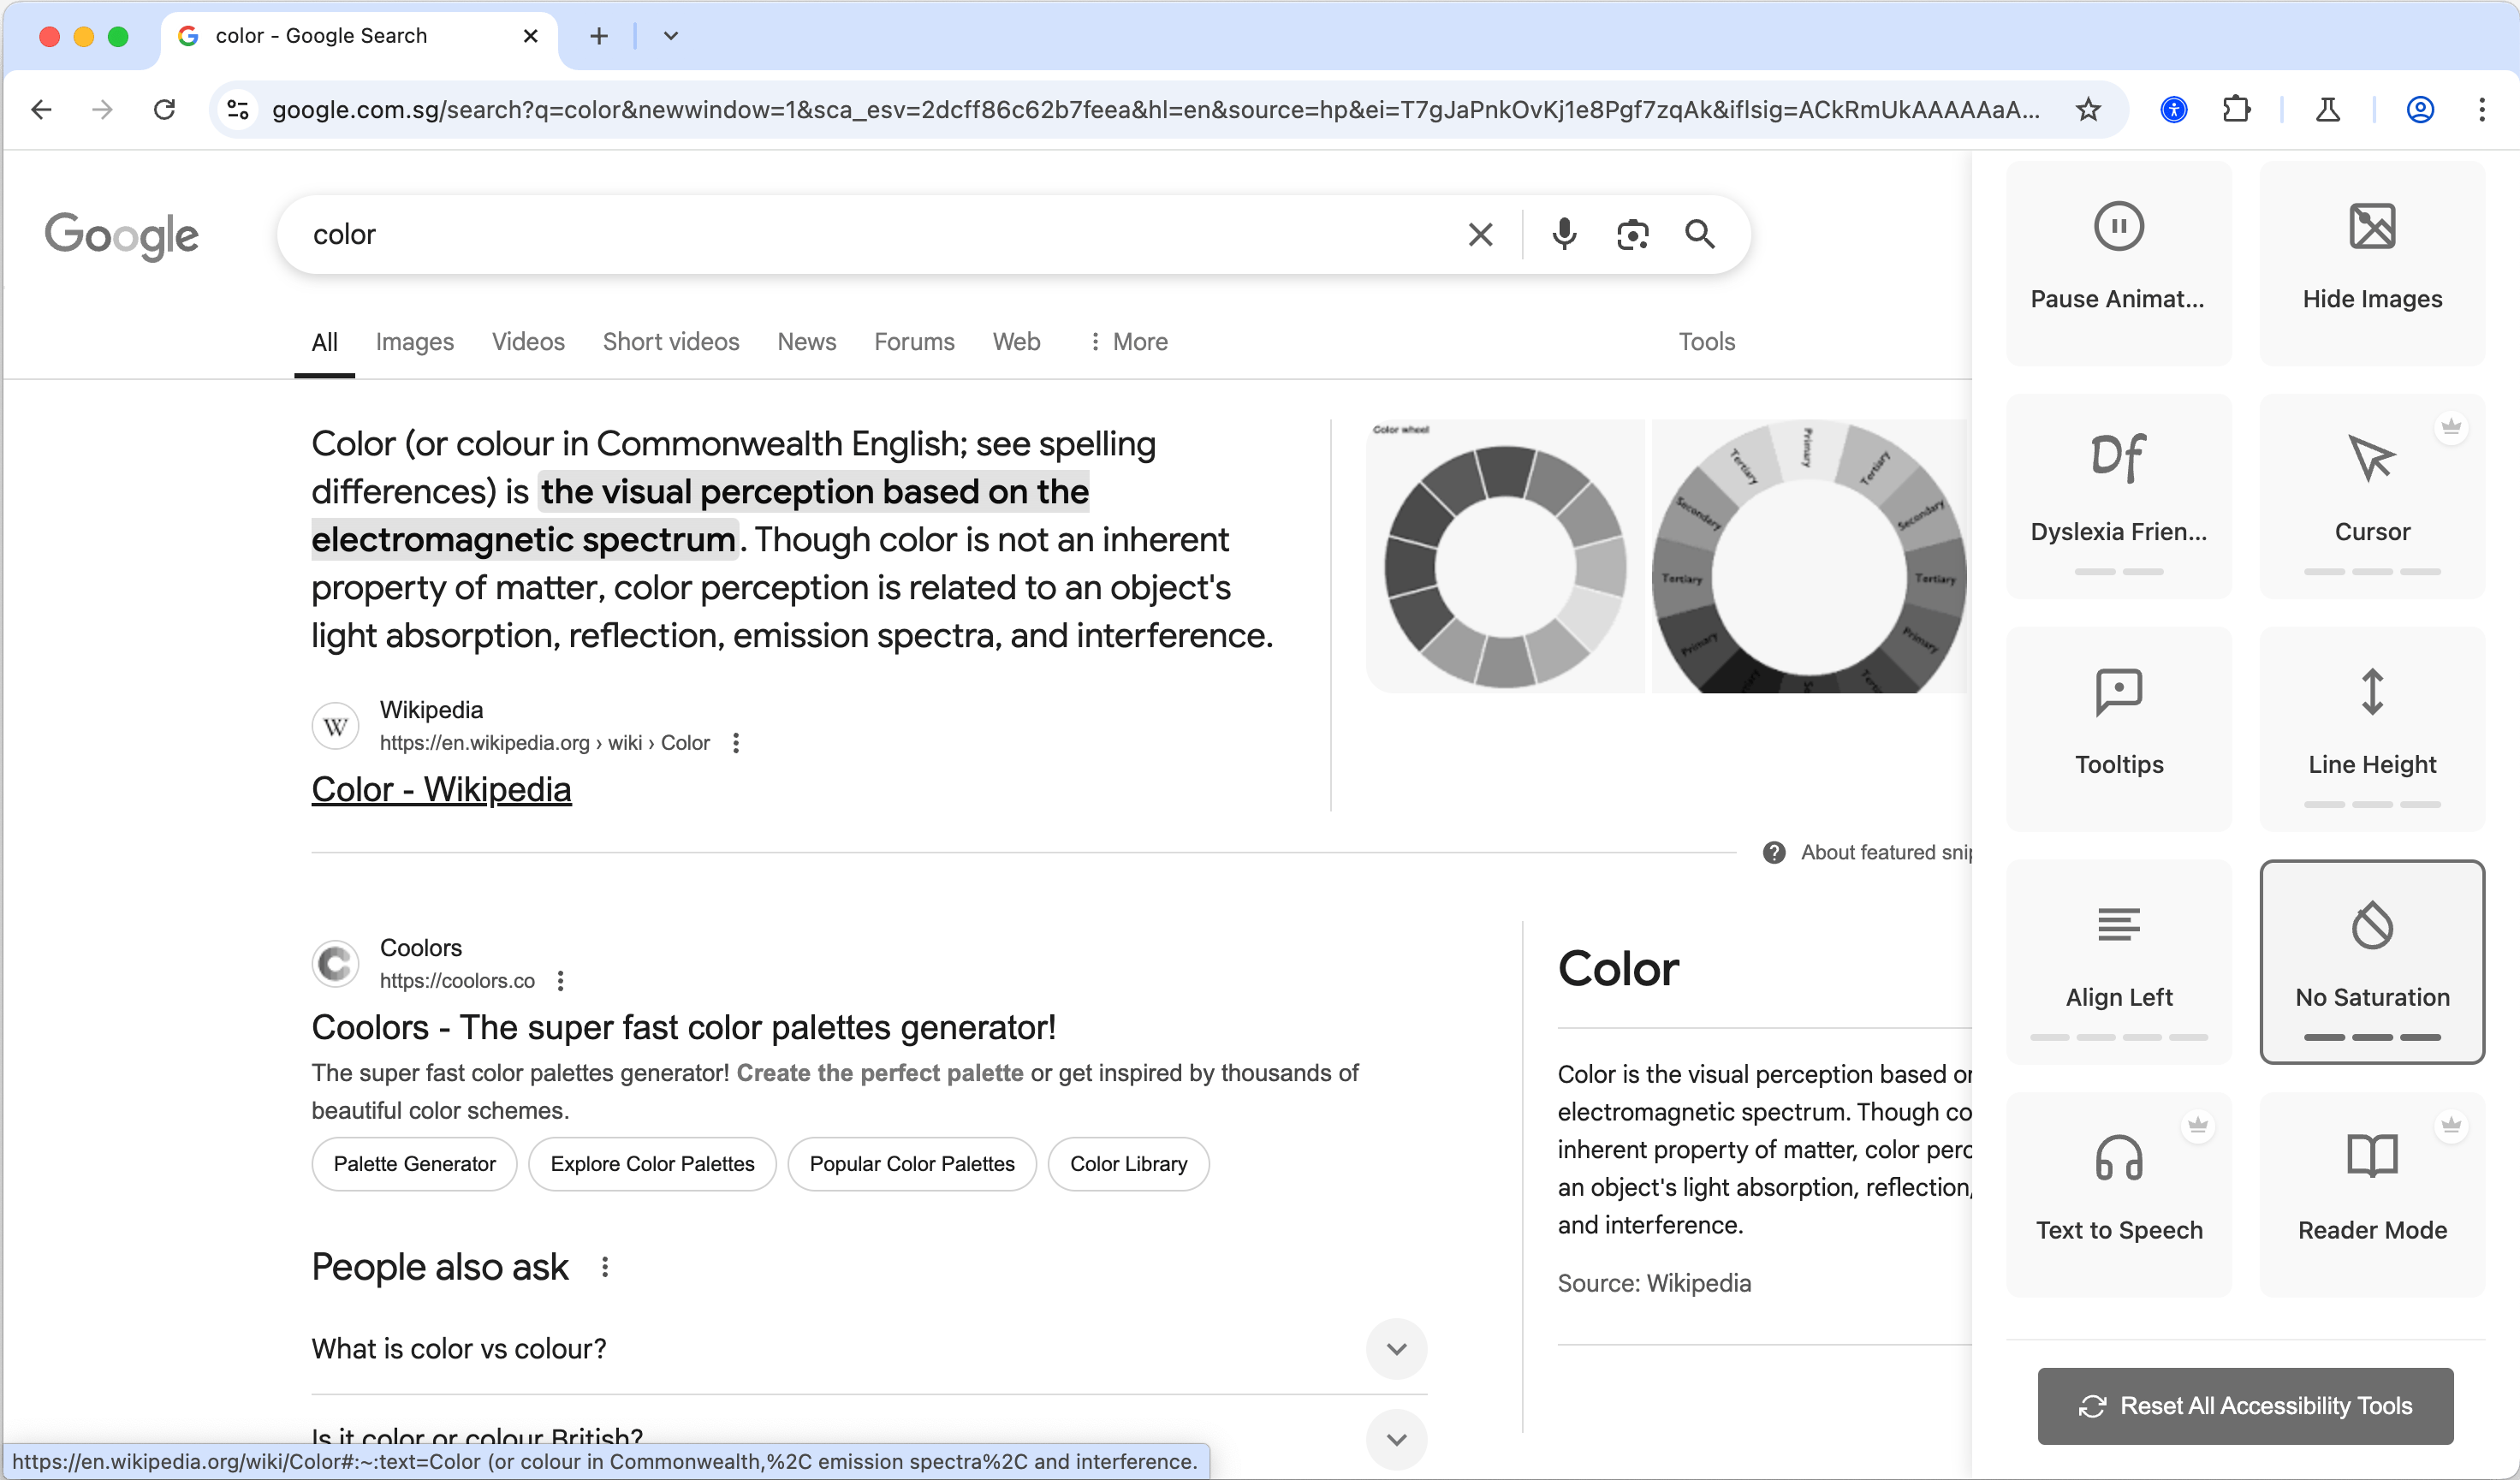This screenshot has height=1480, width=2520.
Task: Open Chrome's three-dot menu
Action: tap(2482, 109)
